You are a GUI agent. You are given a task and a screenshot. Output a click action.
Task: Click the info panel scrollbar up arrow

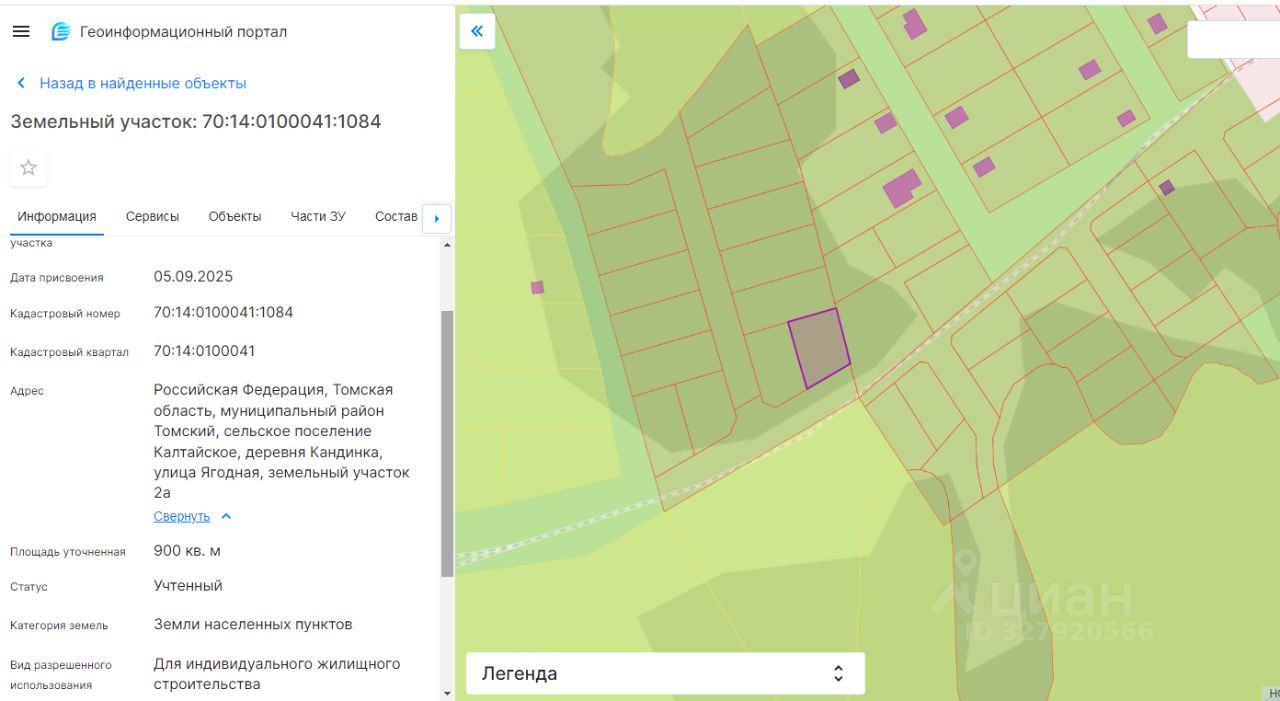click(447, 245)
